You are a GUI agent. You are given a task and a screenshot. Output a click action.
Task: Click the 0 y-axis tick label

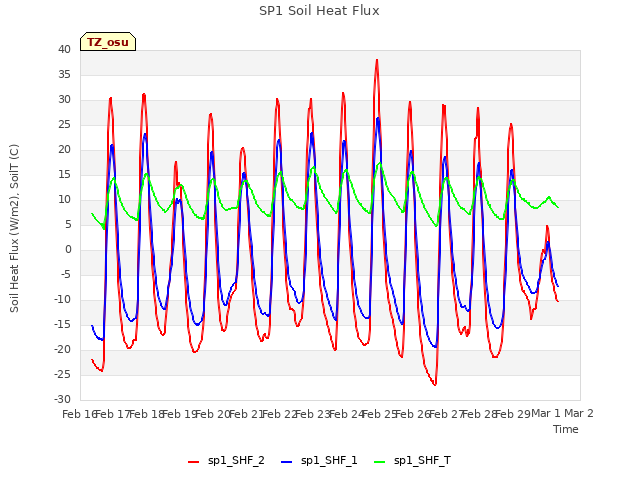[x=68, y=250]
